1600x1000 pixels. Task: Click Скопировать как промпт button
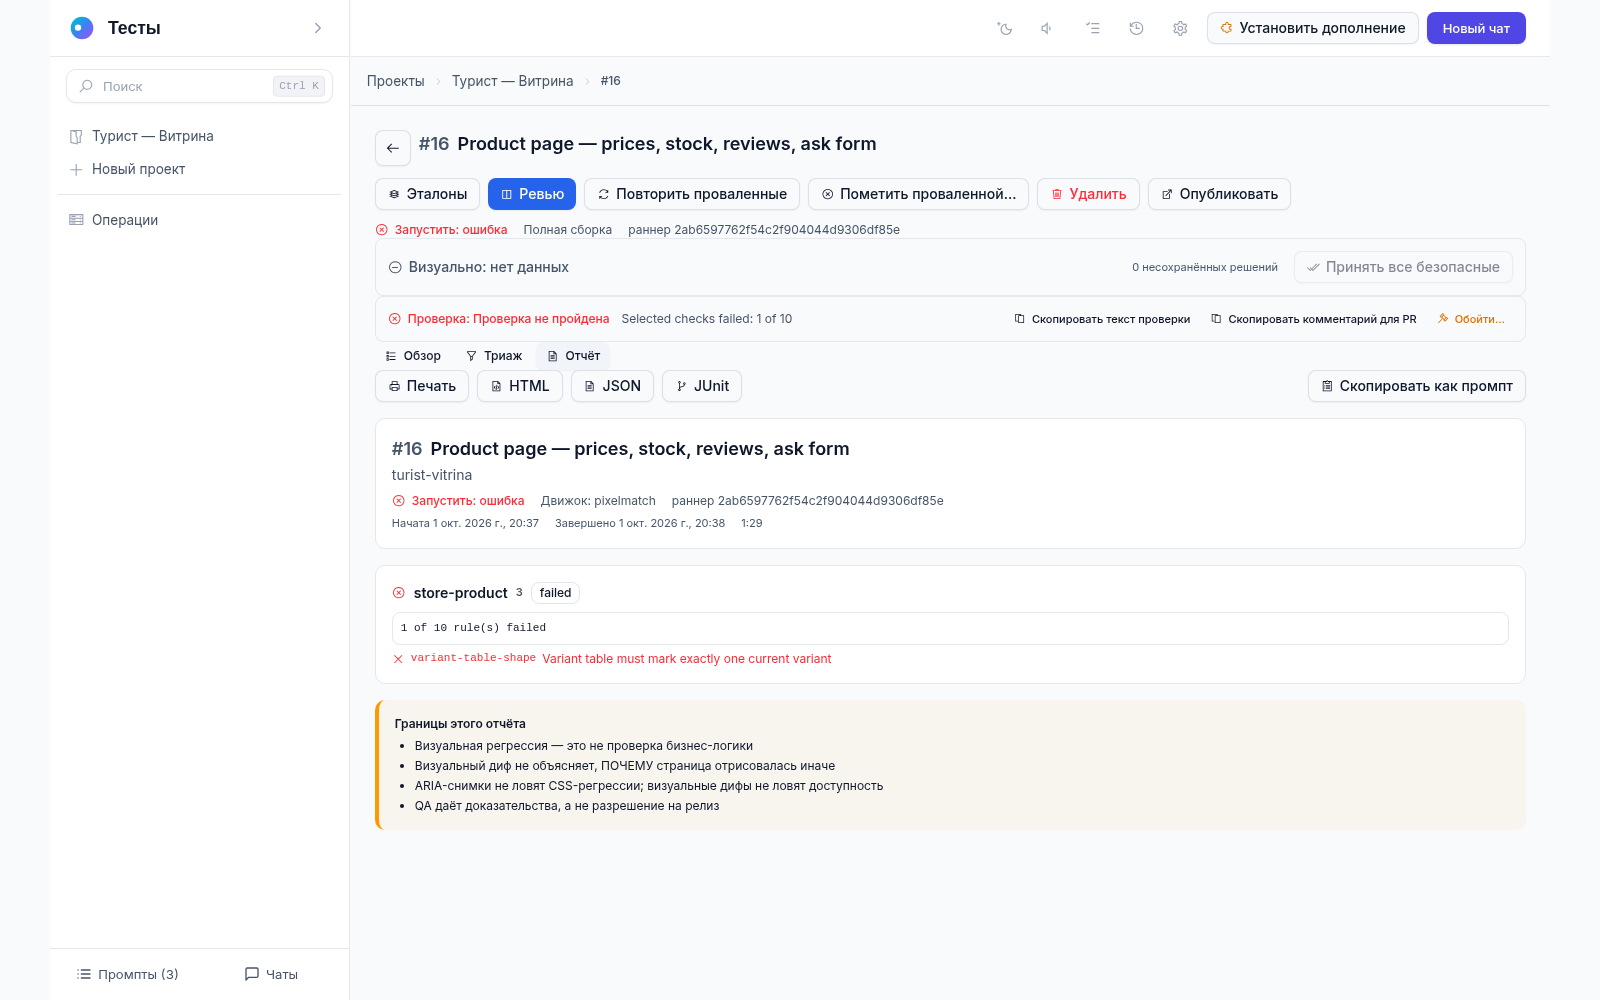tap(1417, 386)
